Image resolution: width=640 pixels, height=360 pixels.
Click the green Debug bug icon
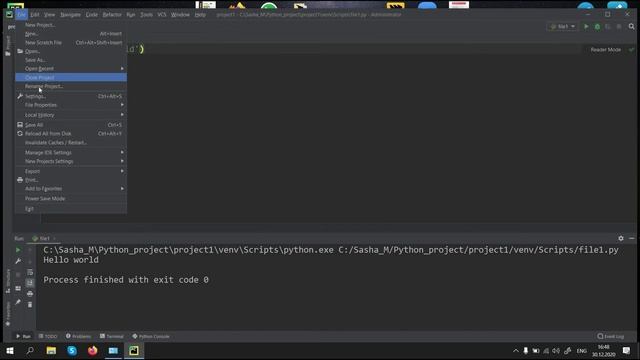(x=597, y=27)
